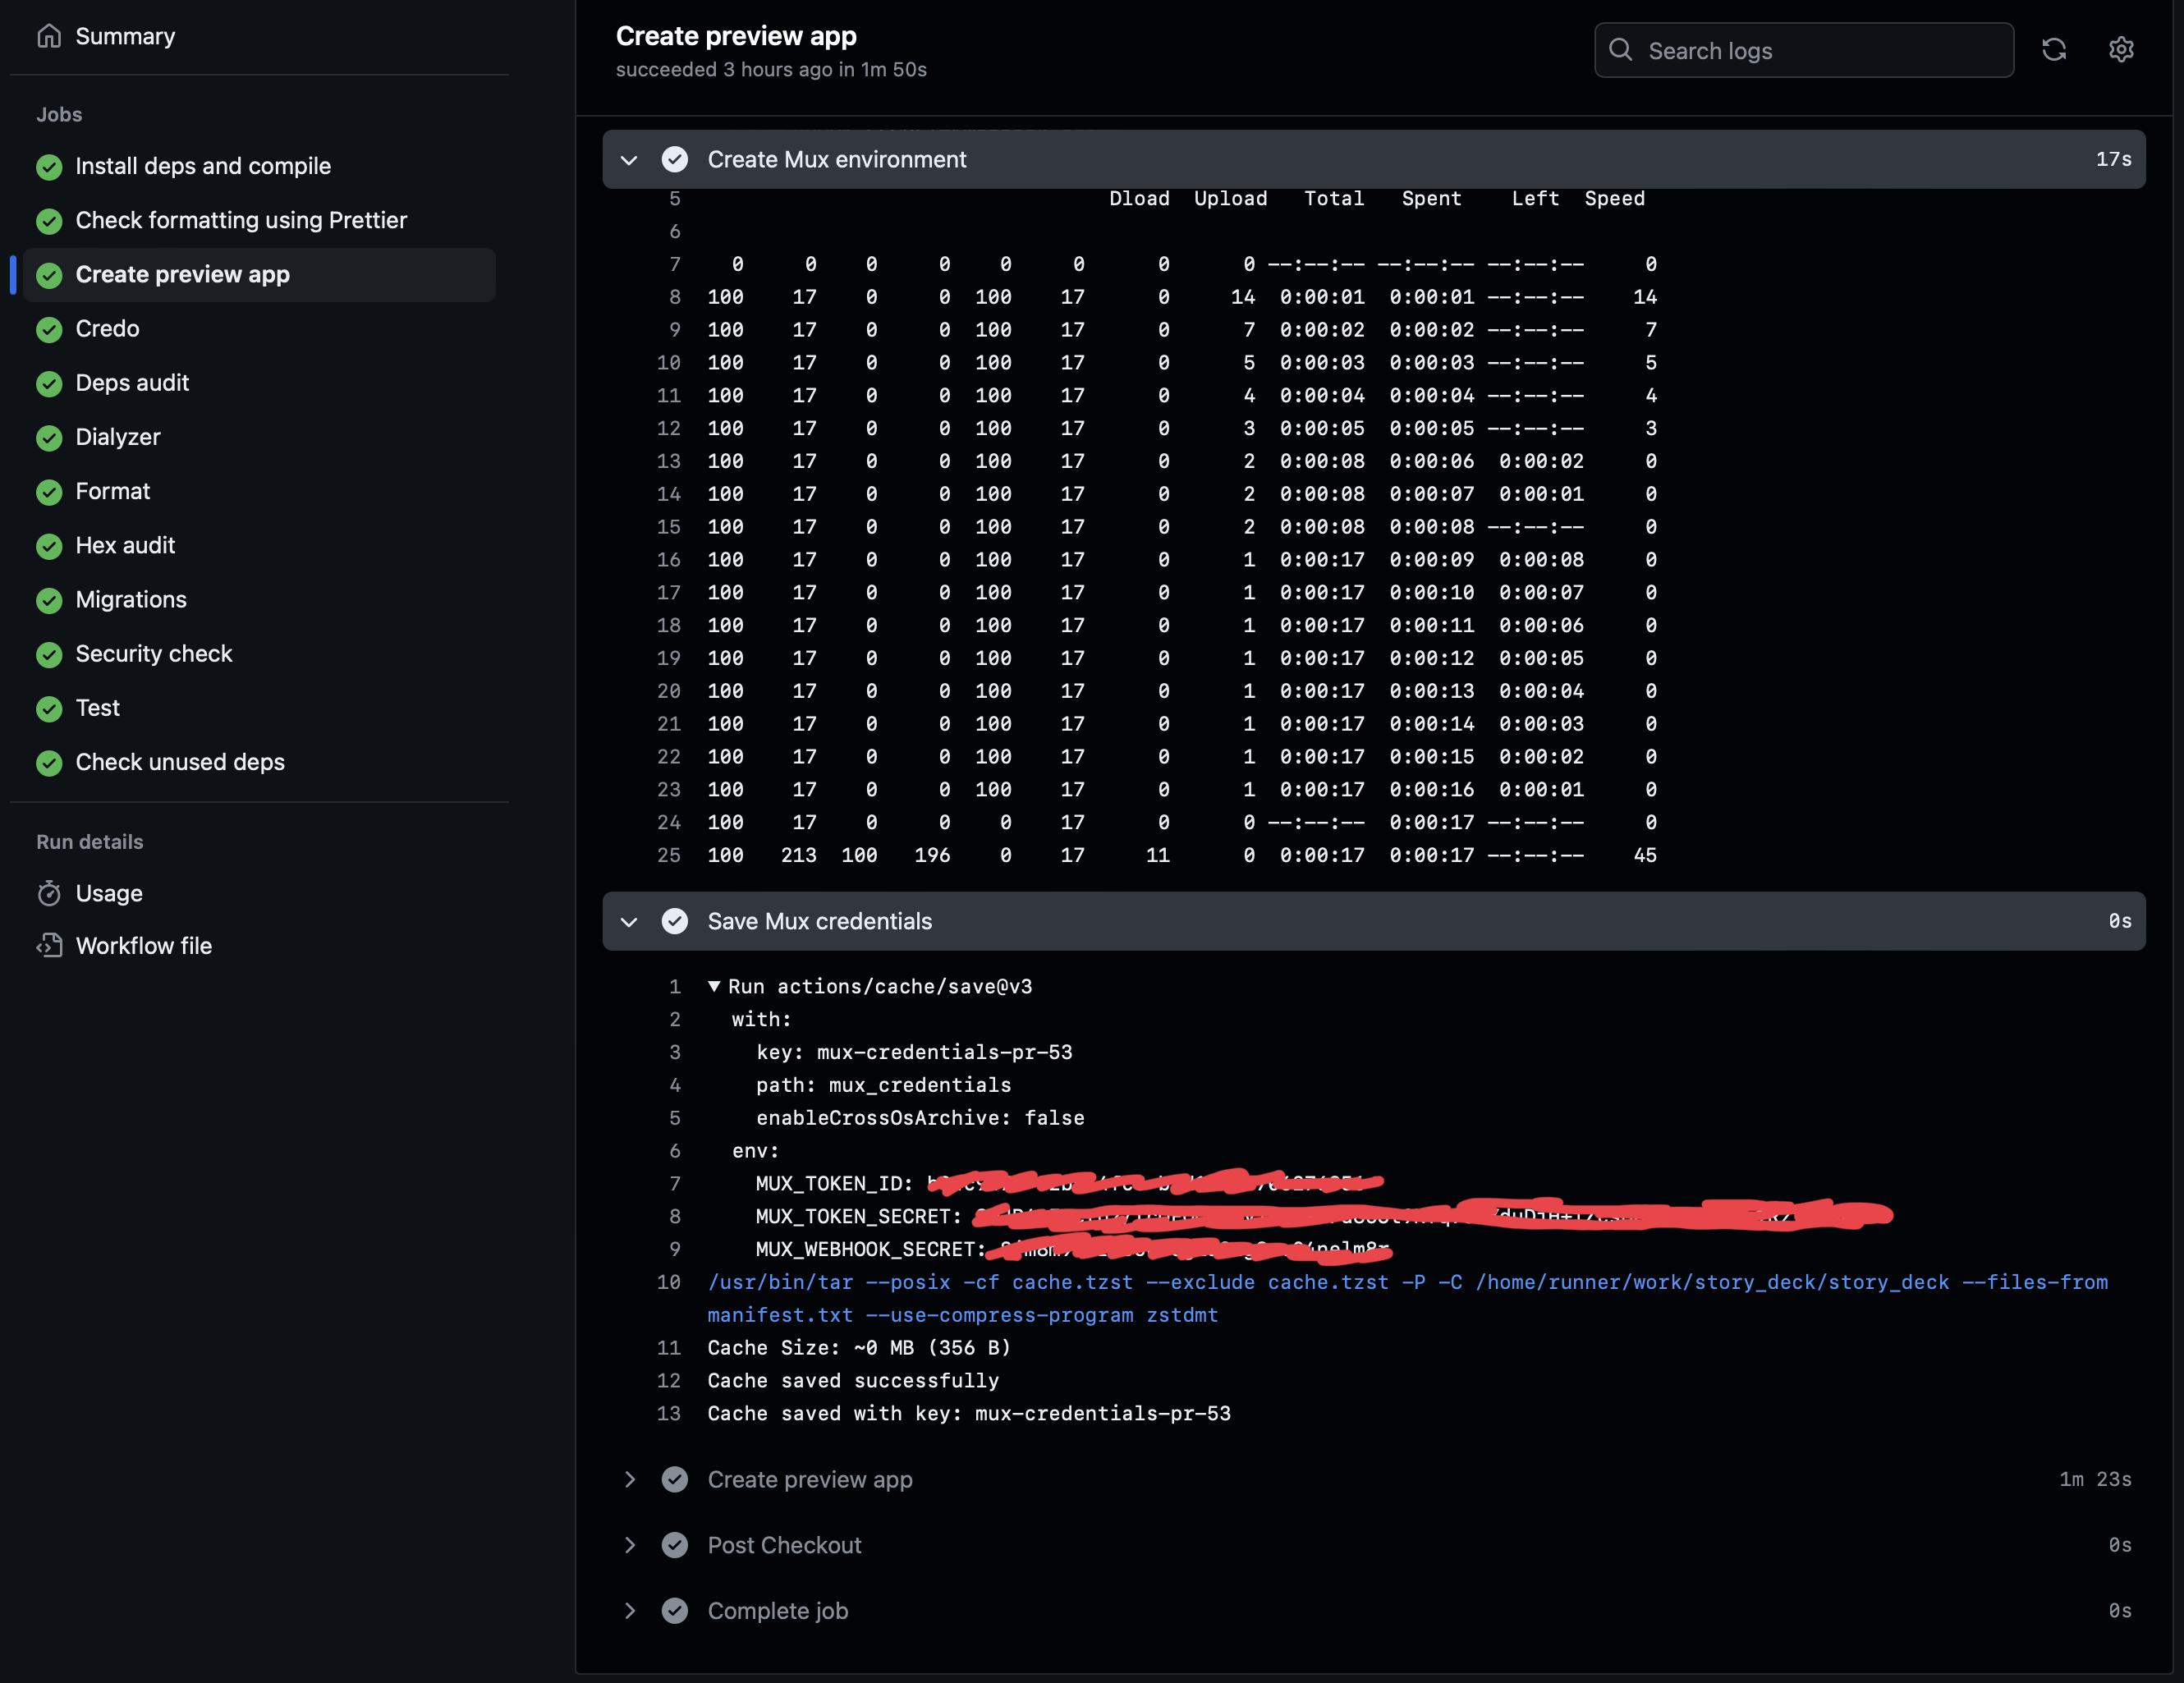This screenshot has width=2184, height=1683.
Task: Toggle the Run actions/cache/save@v3 disclosure triangle
Action: point(714,986)
